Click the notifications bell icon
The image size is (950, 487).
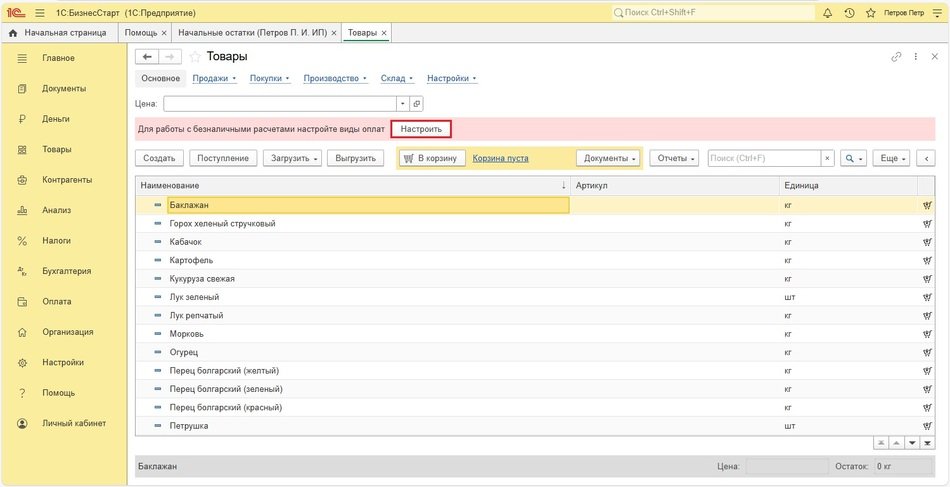coord(827,13)
